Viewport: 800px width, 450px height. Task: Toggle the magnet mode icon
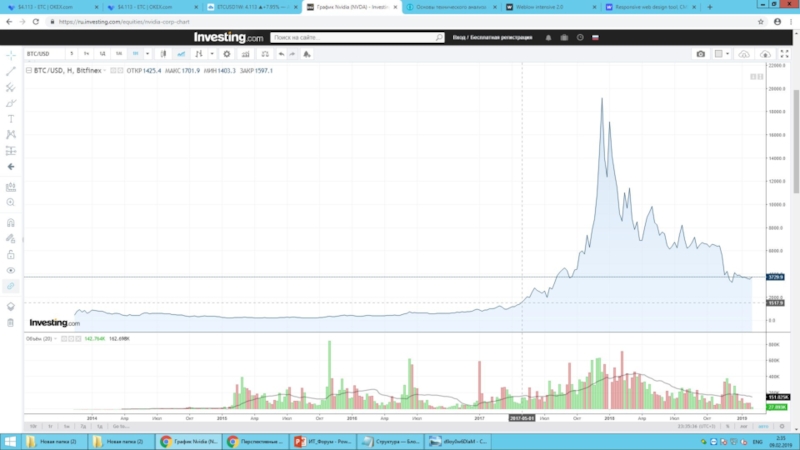click(11, 222)
